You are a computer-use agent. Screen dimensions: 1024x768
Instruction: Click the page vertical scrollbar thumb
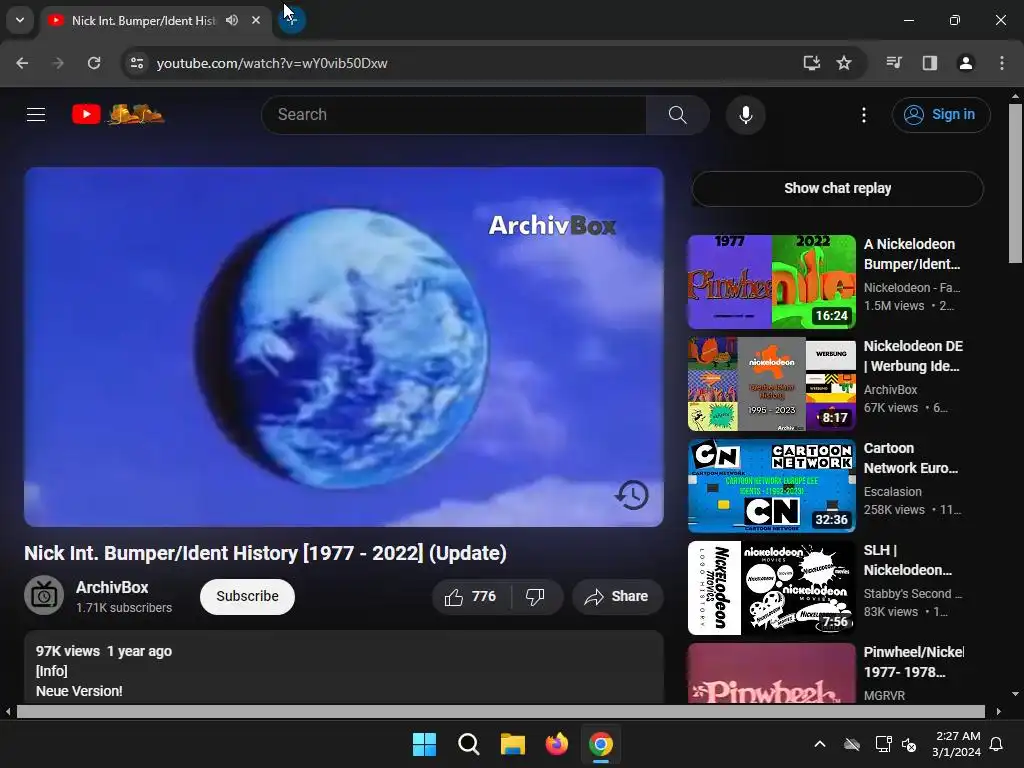tap(1015, 183)
